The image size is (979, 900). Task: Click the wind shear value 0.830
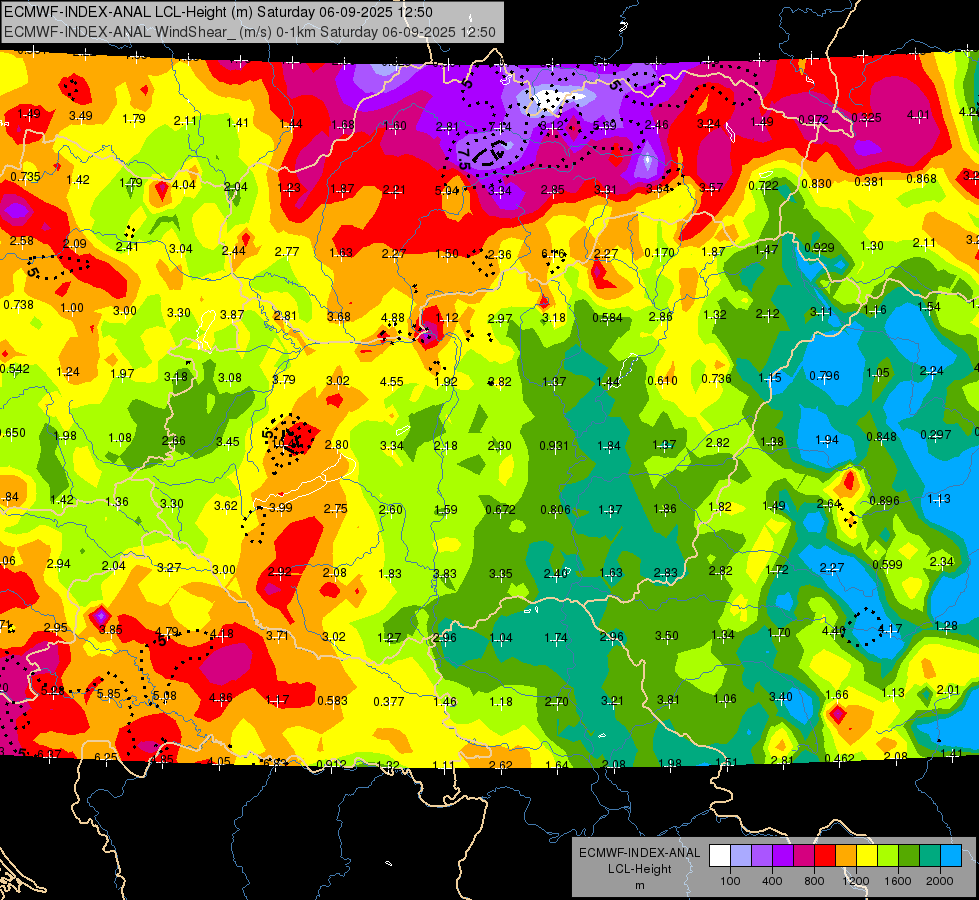click(817, 184)
